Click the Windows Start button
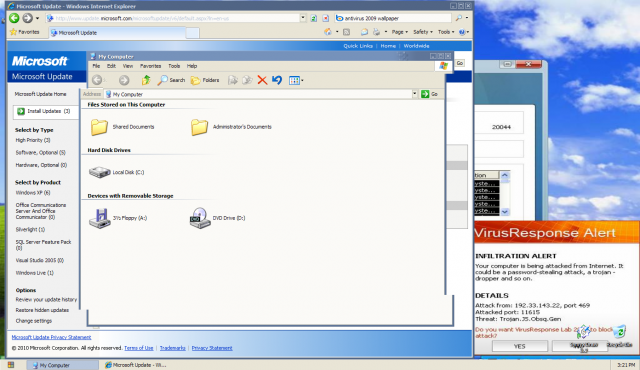 pos(11,365)
